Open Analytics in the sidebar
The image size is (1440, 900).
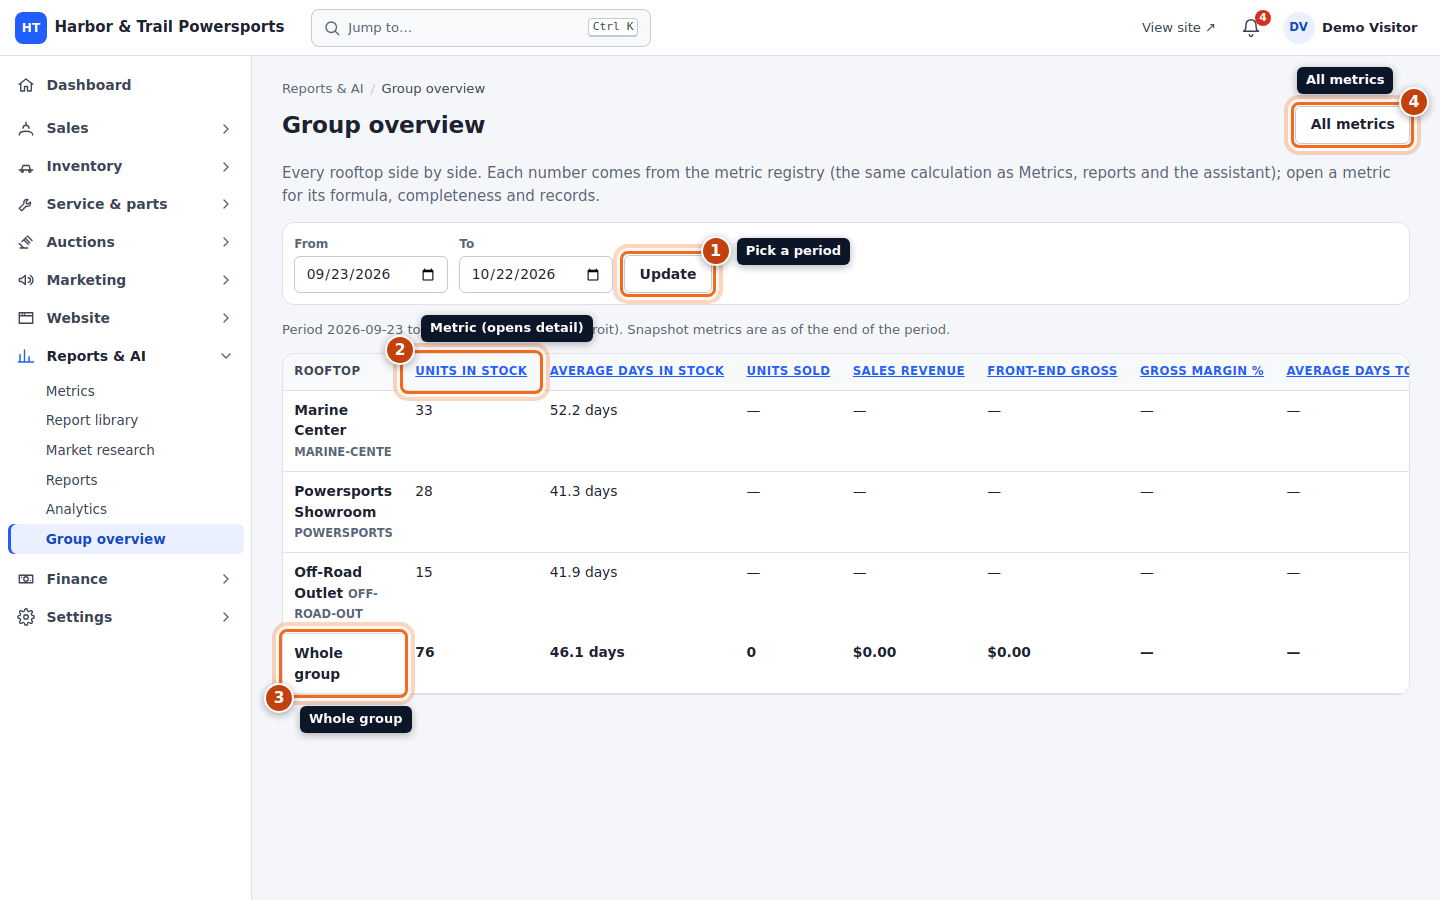tap(126, 509)
